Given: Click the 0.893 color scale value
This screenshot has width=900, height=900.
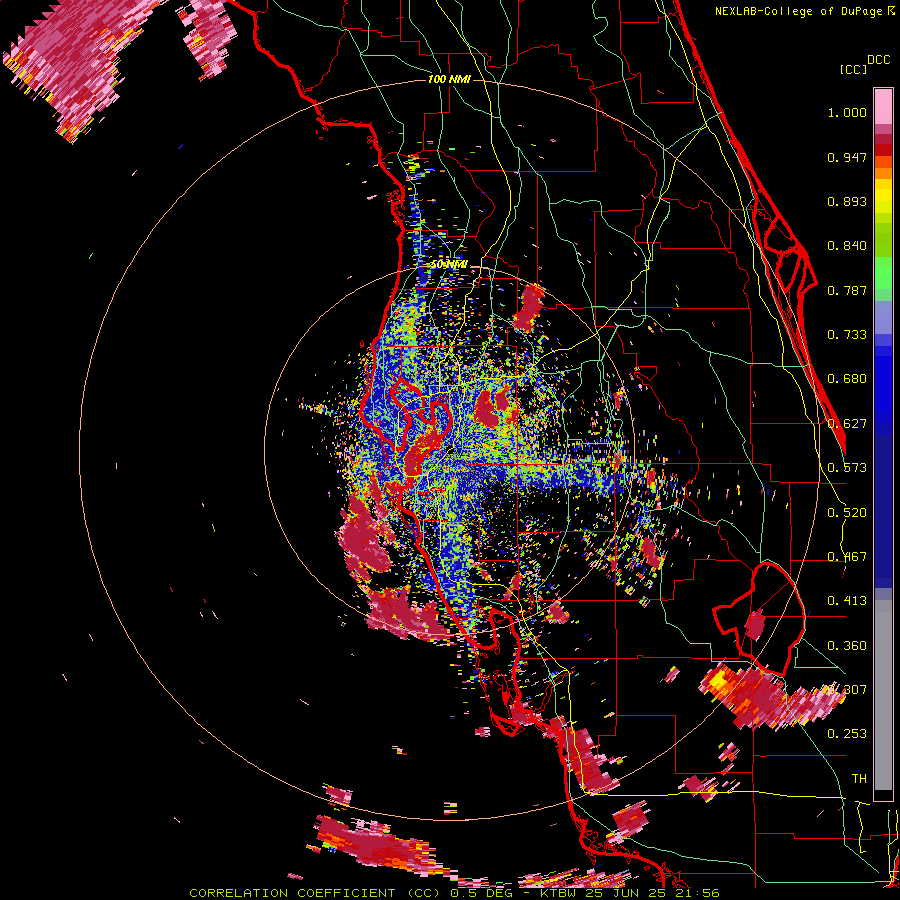Looking at the screenshot, I should 847,201.
